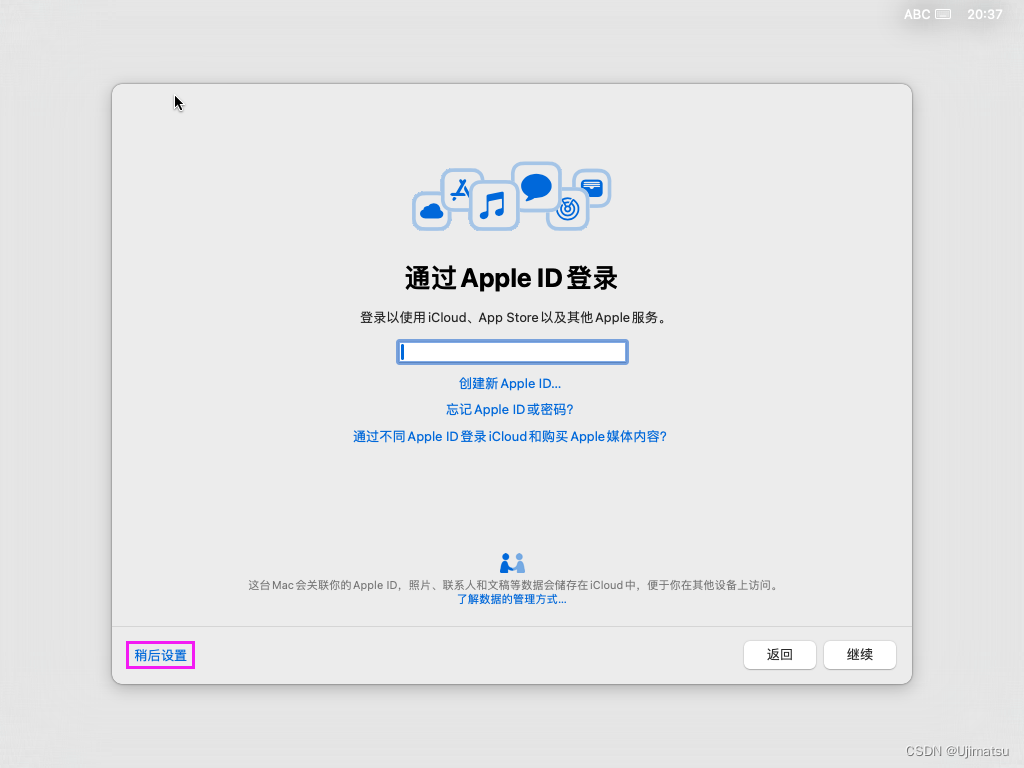Click the Find My radar icon
Image resolution: width=1024 pixels, height=768 pixels.
click(568, 209)
